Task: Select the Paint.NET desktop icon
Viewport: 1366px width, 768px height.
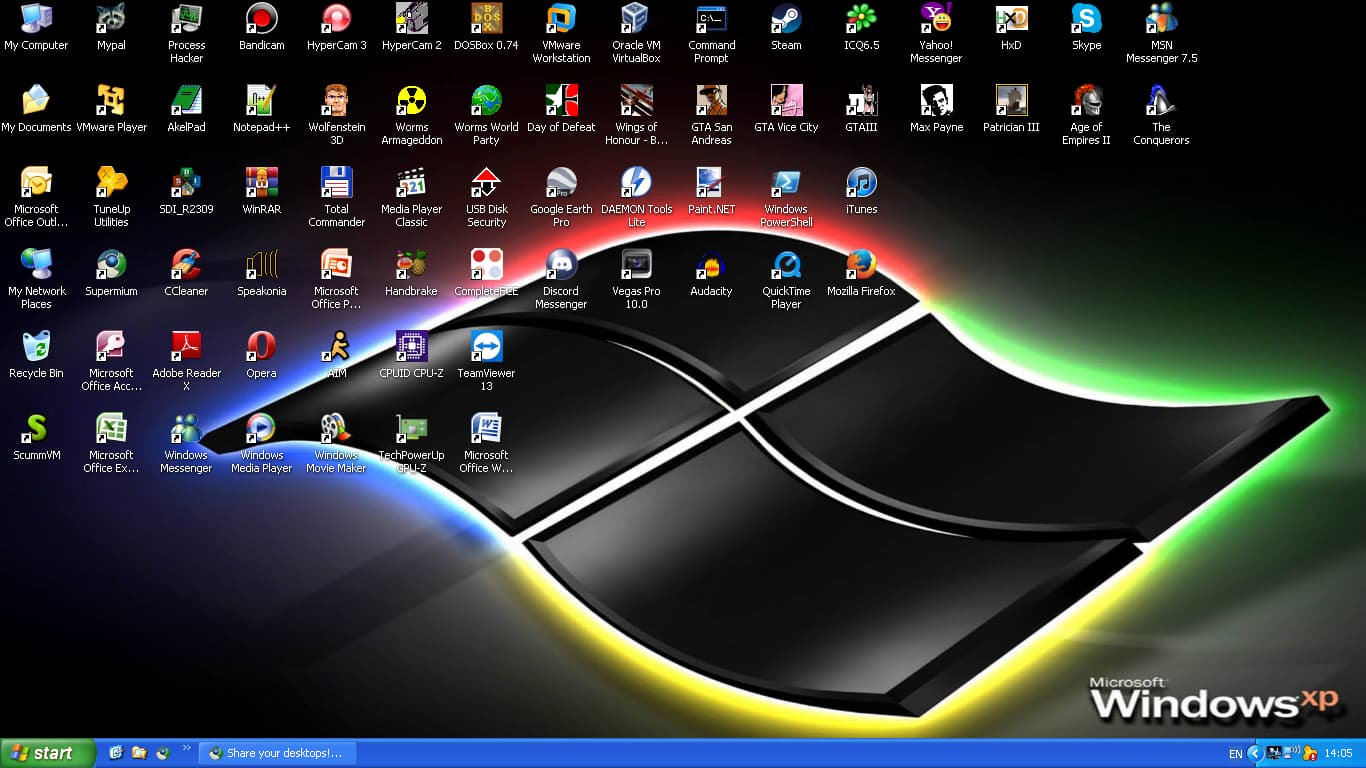Action: point(711,183)
